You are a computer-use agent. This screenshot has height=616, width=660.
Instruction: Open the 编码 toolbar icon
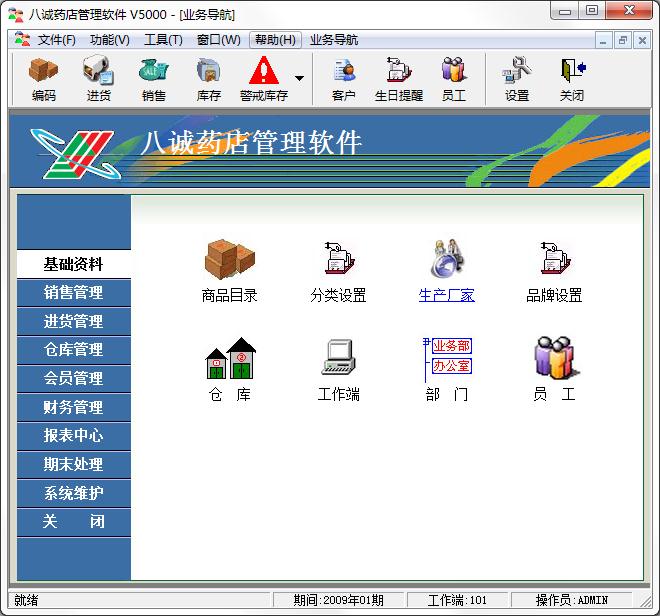tap(43, 79)
